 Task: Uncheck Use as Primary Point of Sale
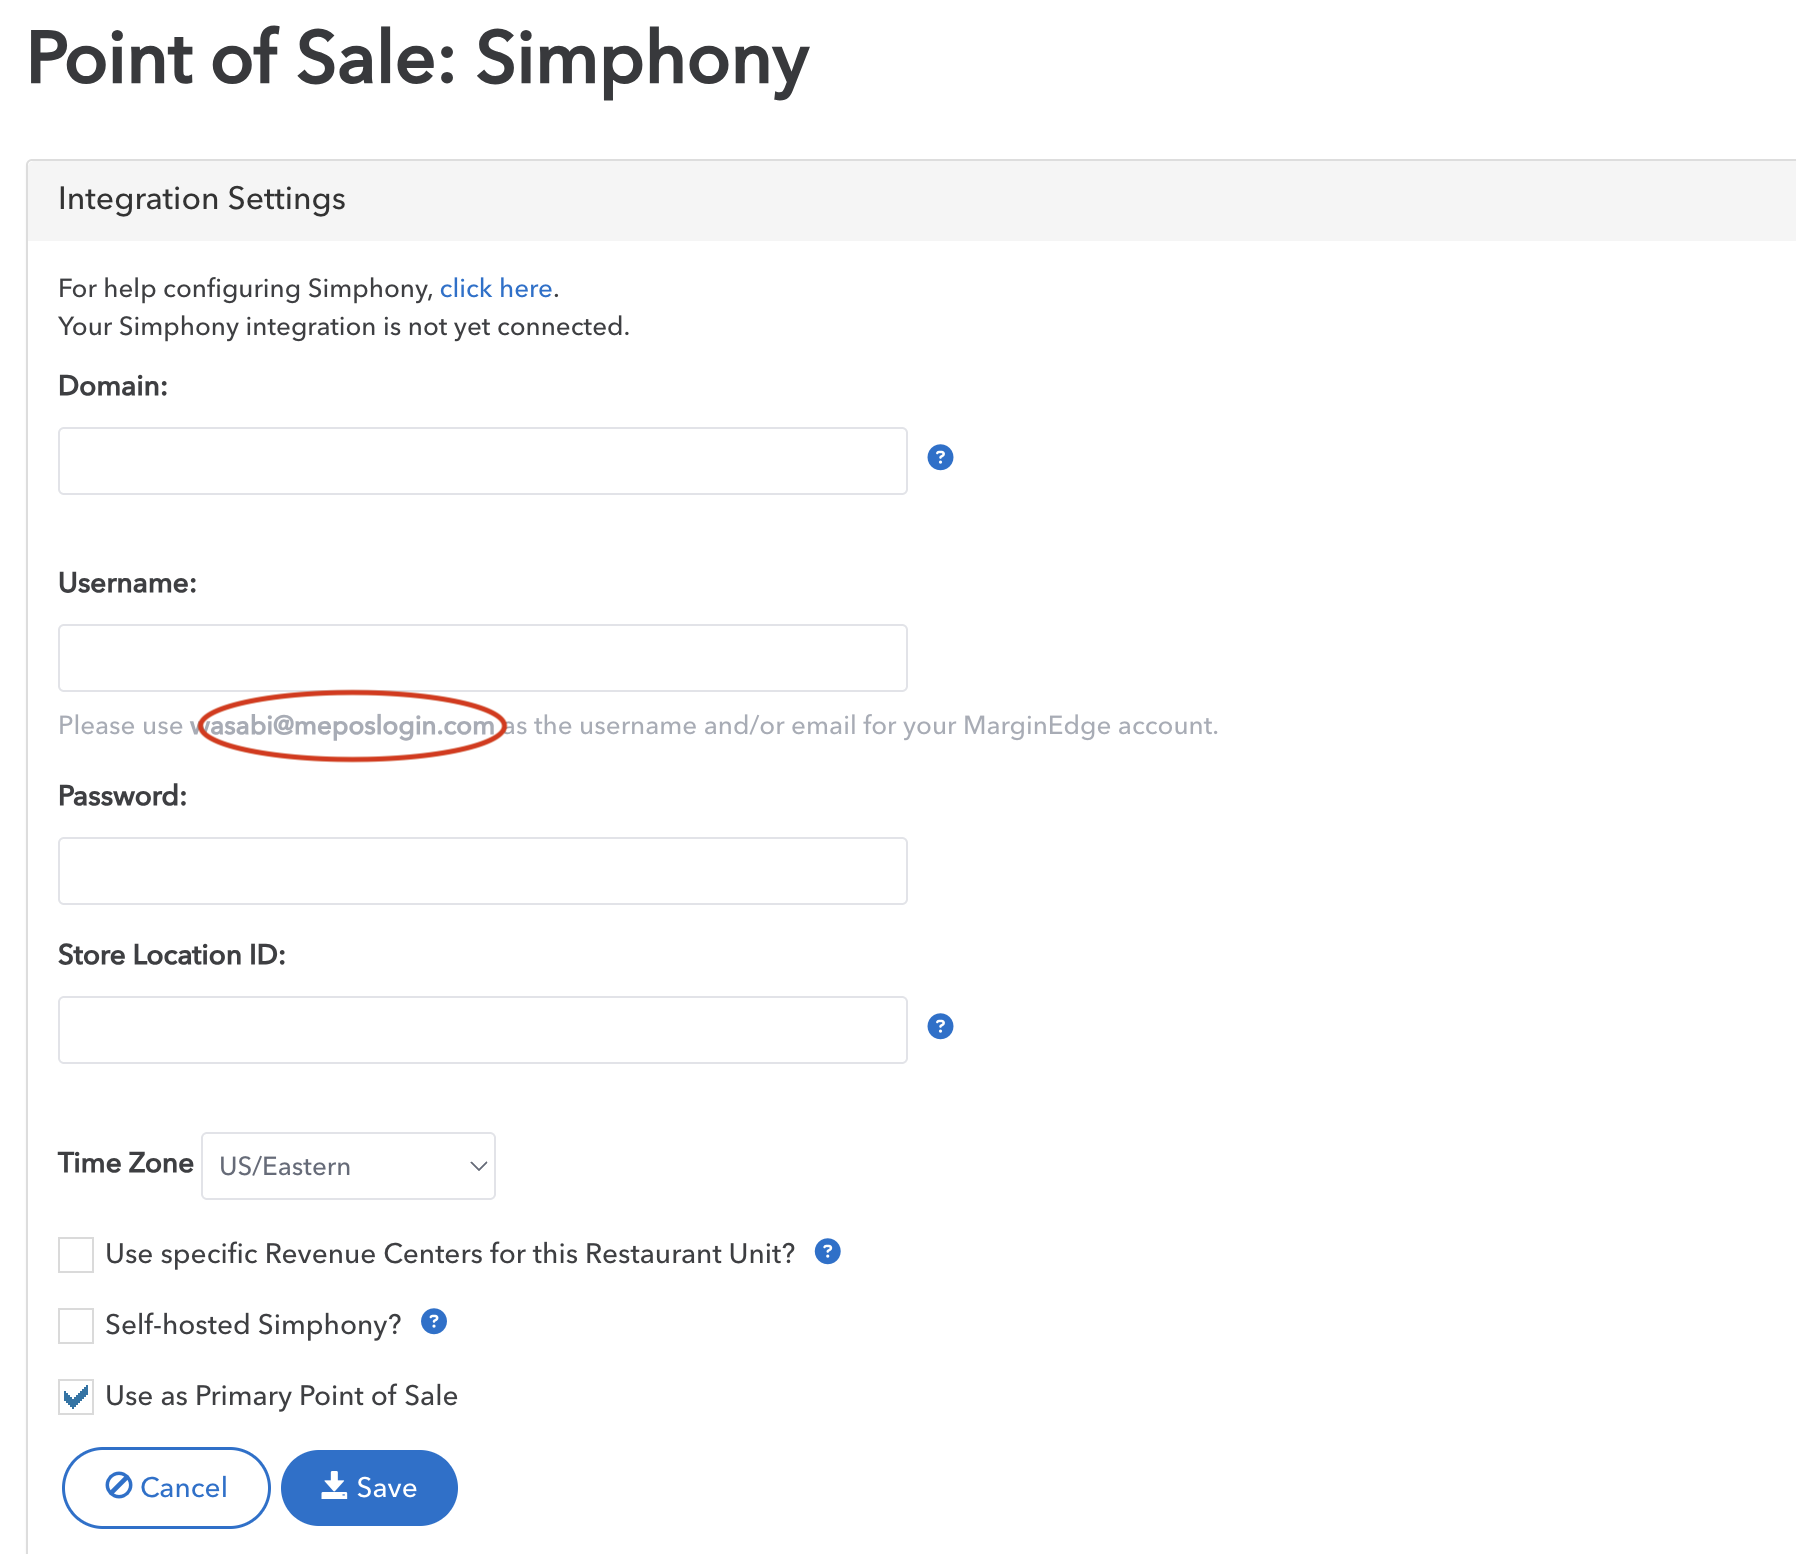[76, 1396]
